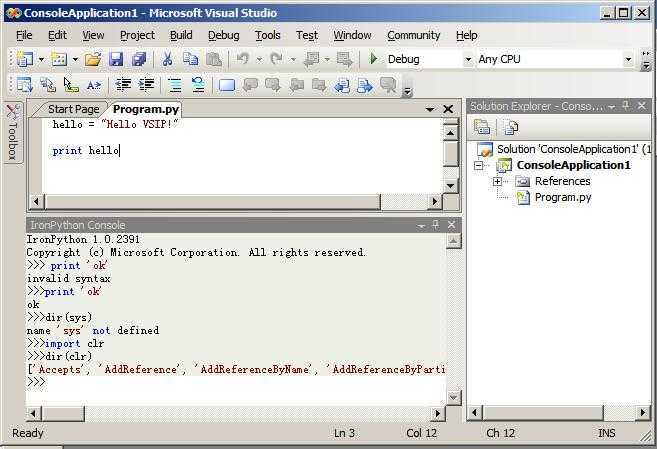657x449 pixels.
Task: Select Program.py in Solution Explorer
Action: tap(563, 197)
